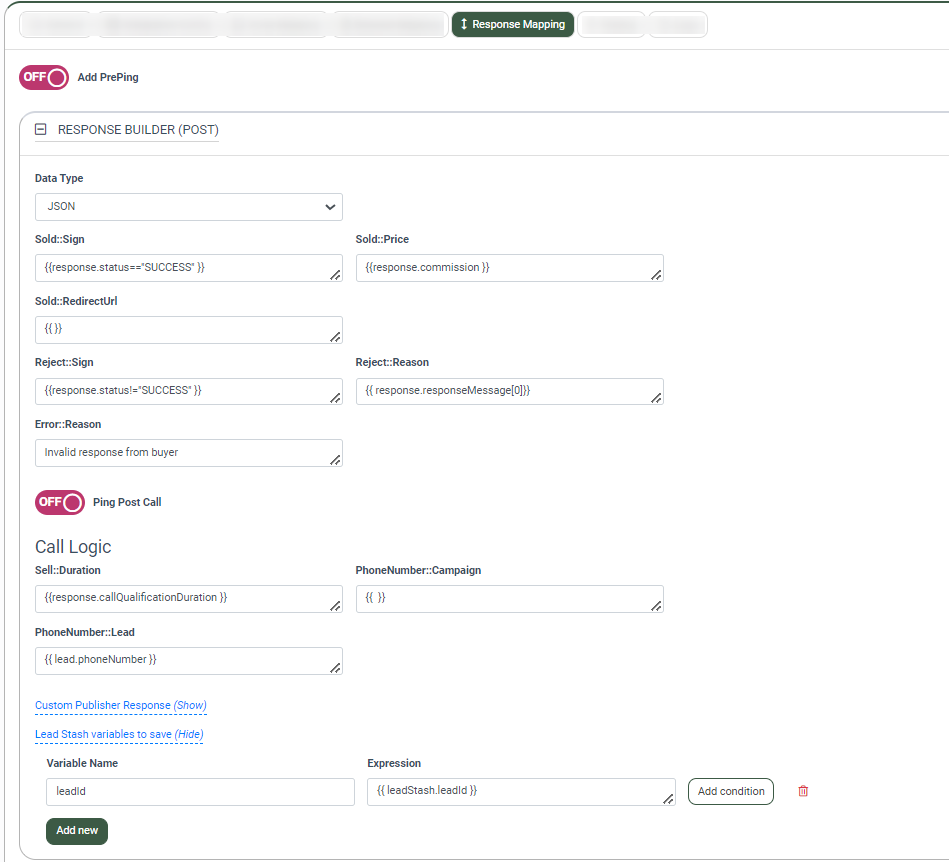Click the Reject::Sign field resize handle

click(335, 398)
